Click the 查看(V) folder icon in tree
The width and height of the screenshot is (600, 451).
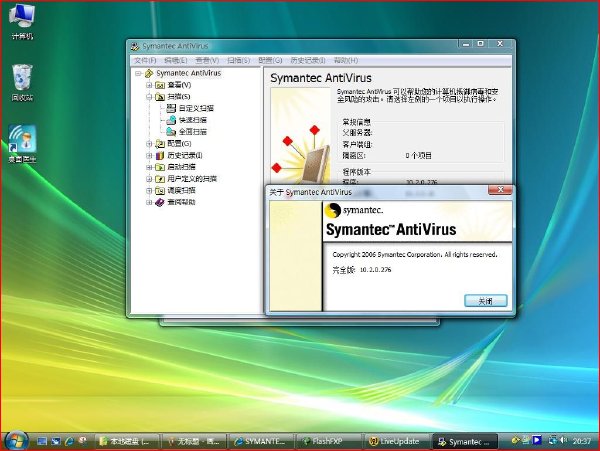coord(160,85)
